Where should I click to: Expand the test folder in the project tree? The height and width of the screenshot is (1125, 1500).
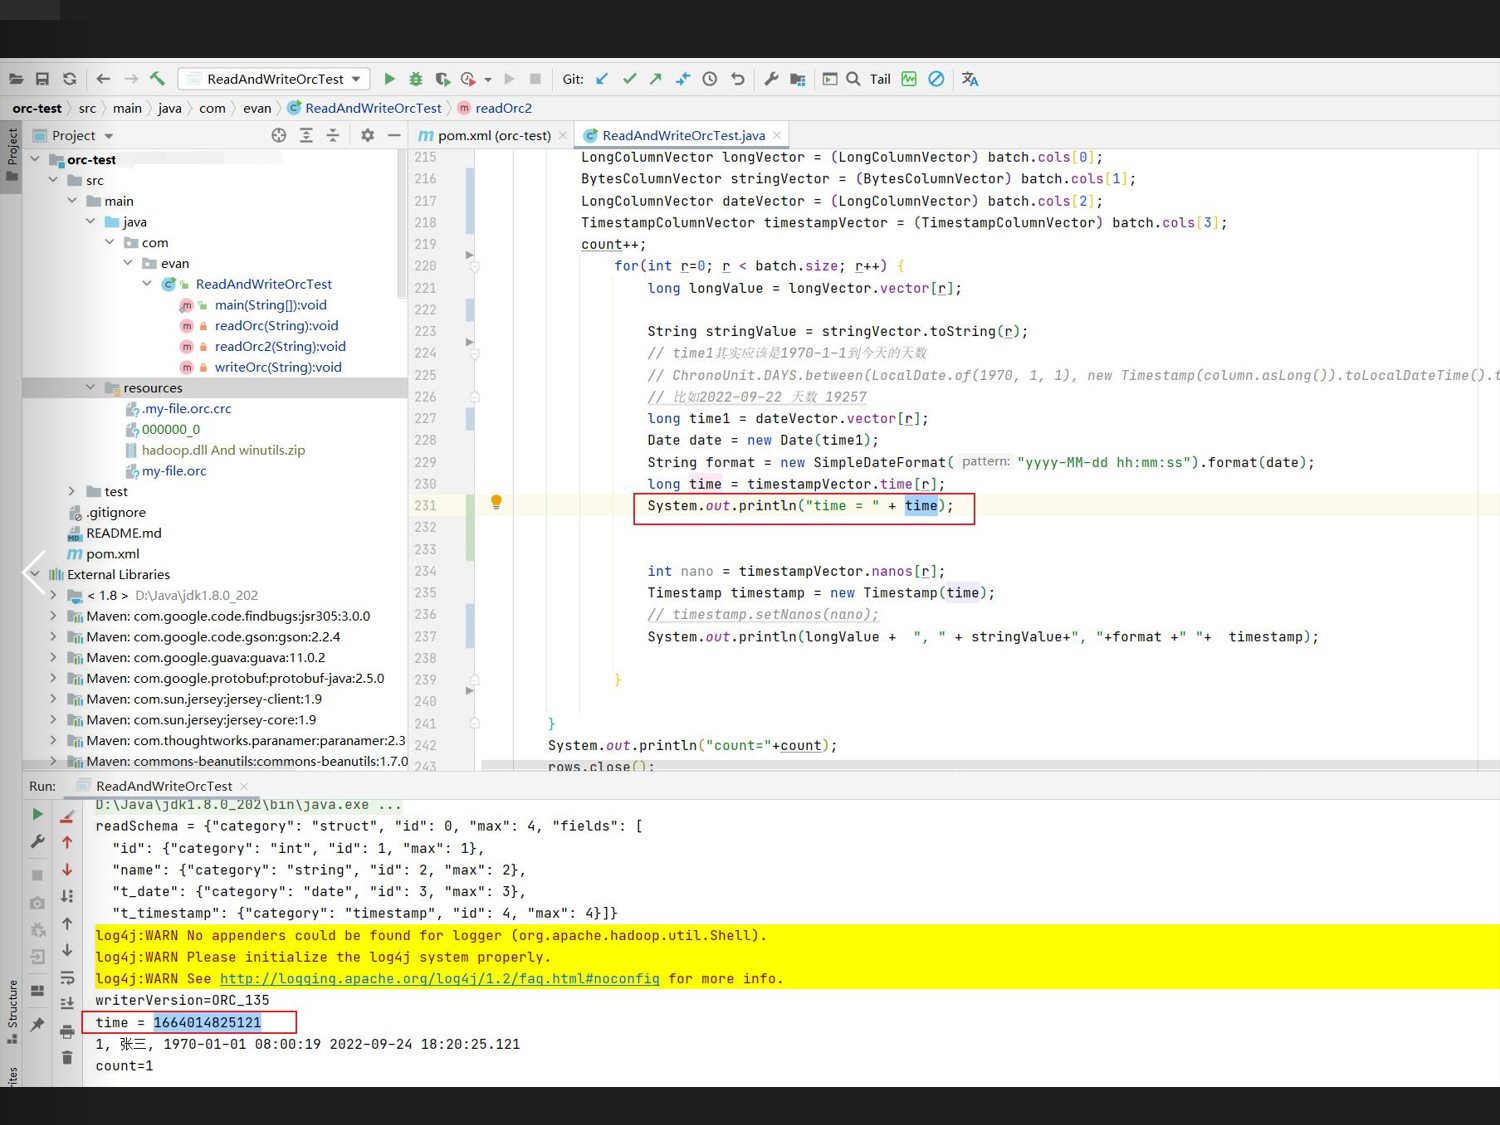[71, 491]
